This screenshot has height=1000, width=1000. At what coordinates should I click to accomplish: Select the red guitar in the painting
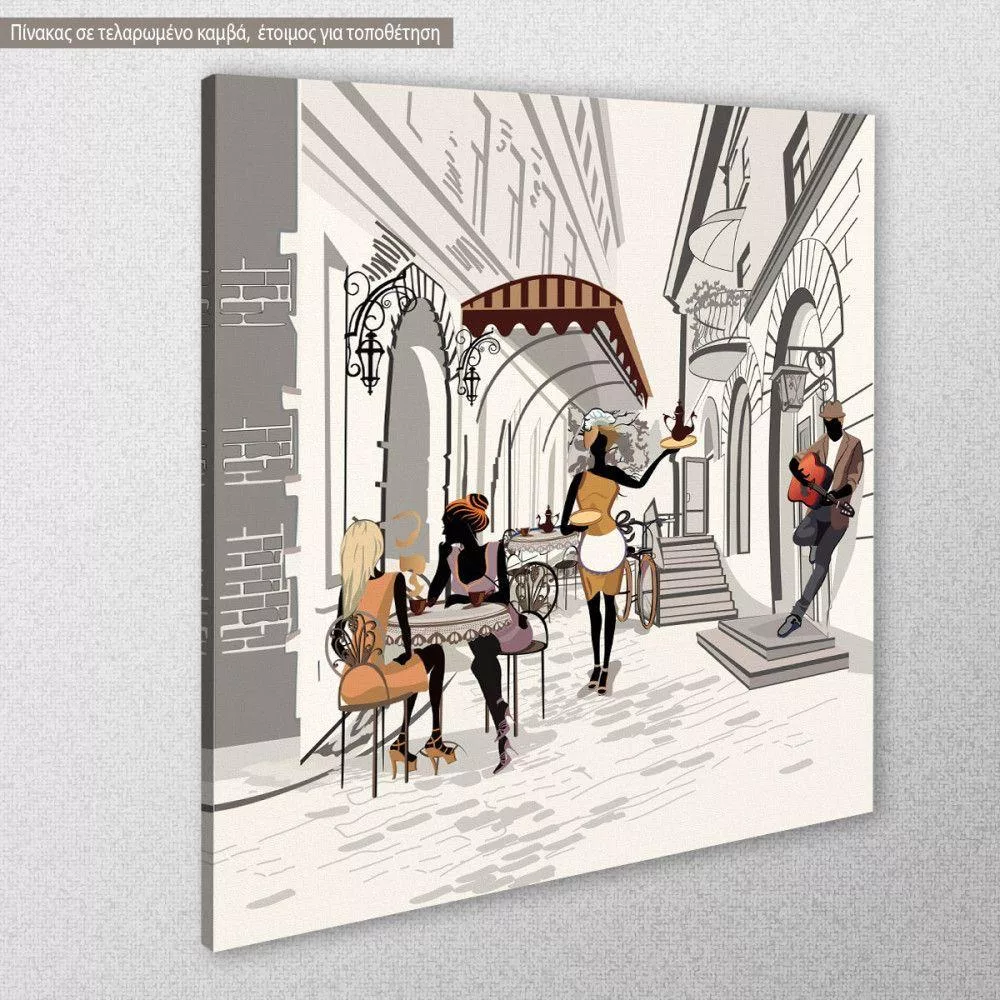[x=810, y=482]
